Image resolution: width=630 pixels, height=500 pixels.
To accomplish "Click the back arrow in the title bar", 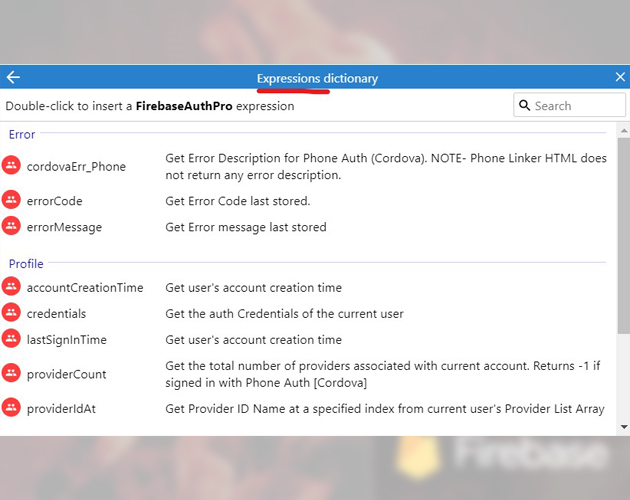I will point(13,77).
